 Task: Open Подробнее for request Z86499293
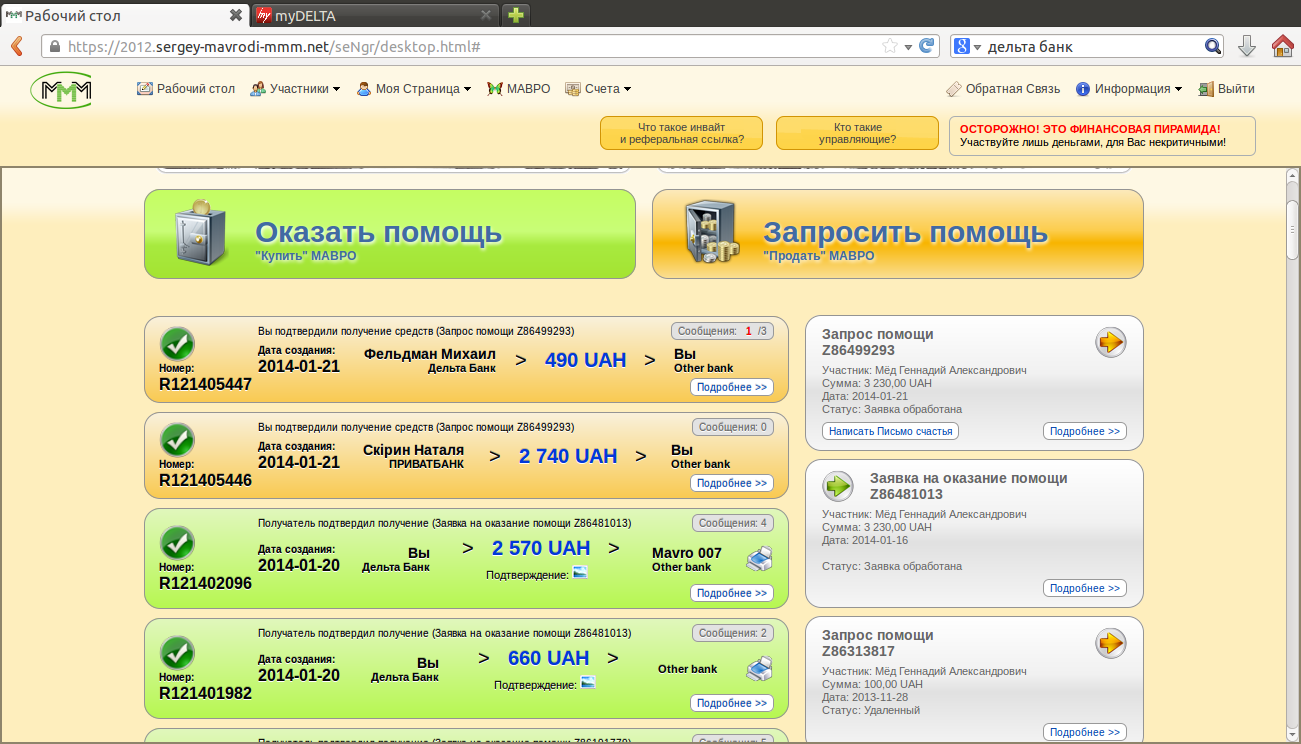pyautogui.click(x=1085, y=431)
